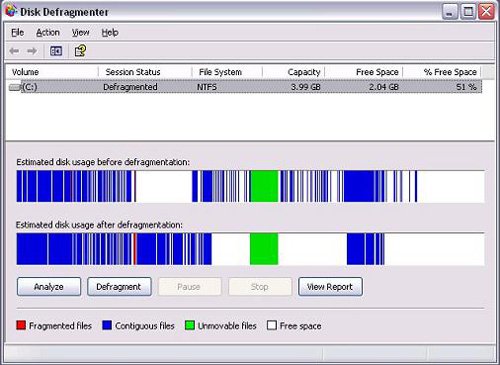Toggle the console tree pane icon
Image resolution: width=500 pixels, height=365 pixels.
pos(56,51)
